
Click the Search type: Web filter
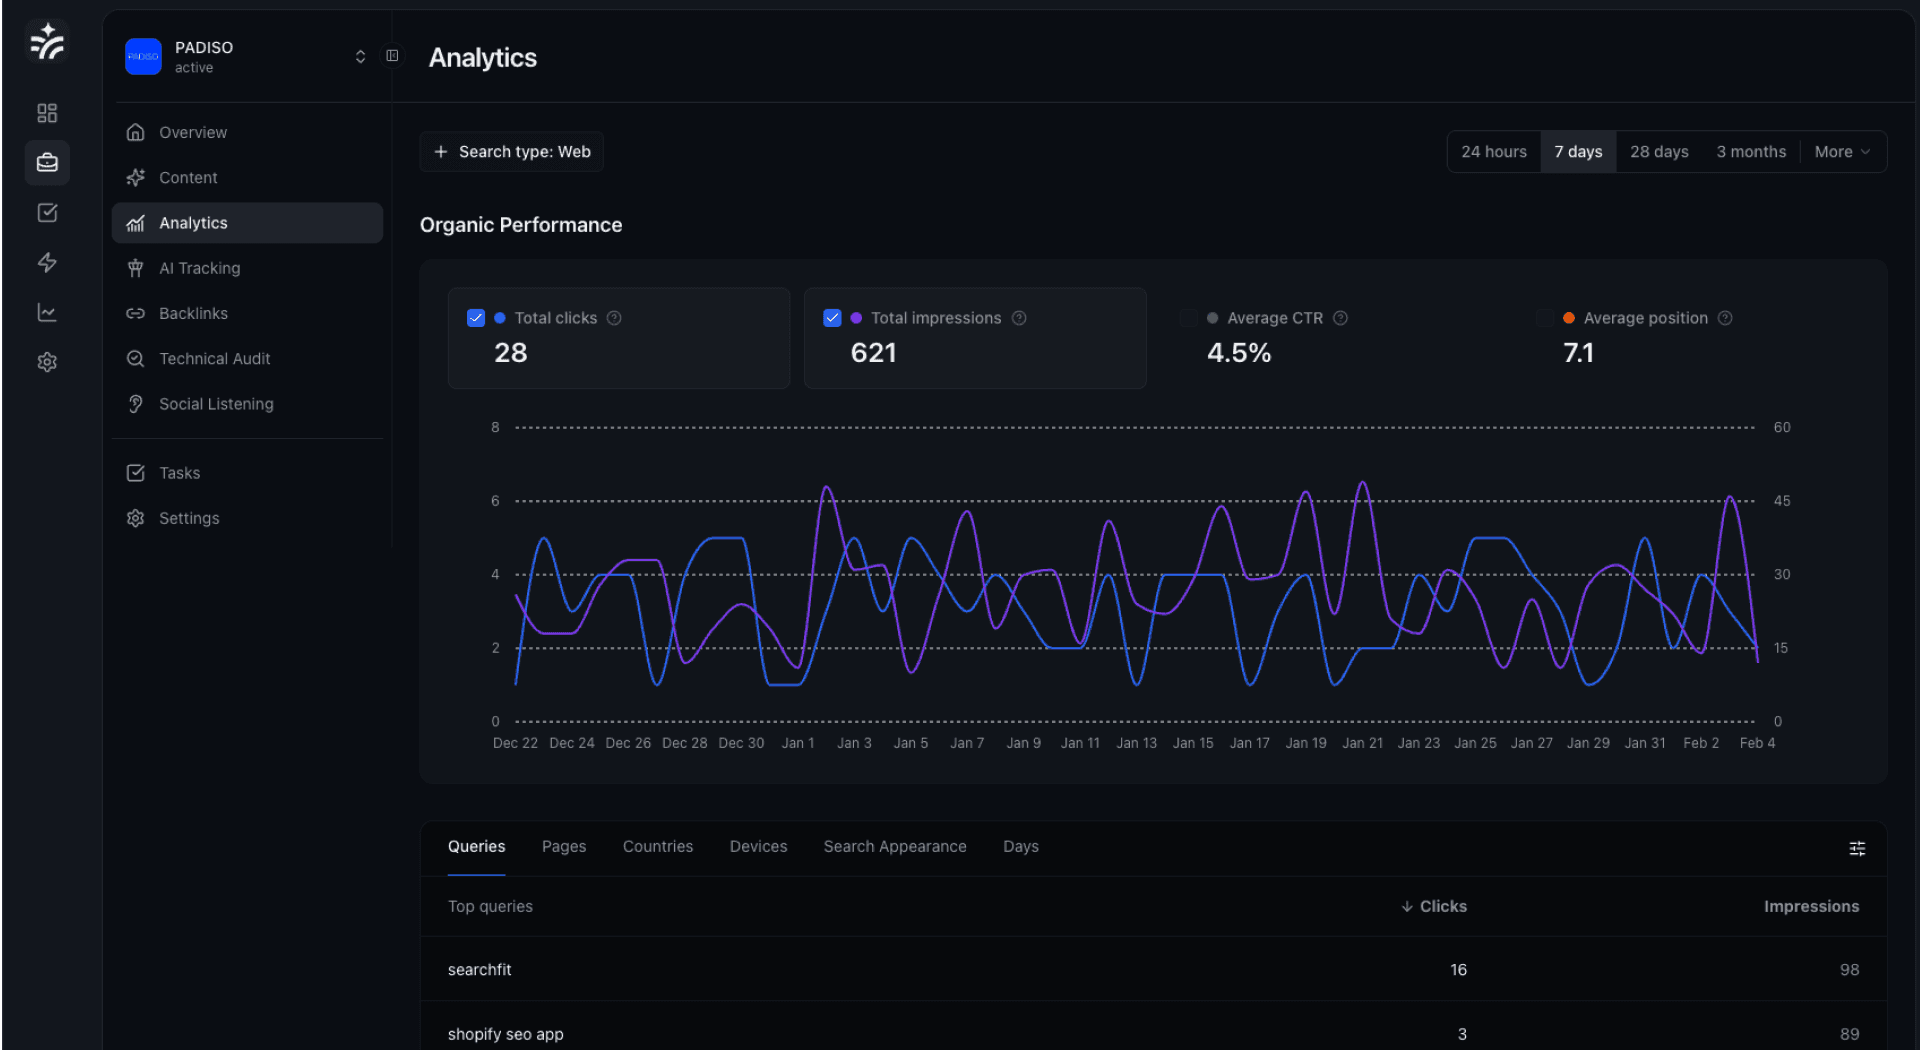(512, 152)
